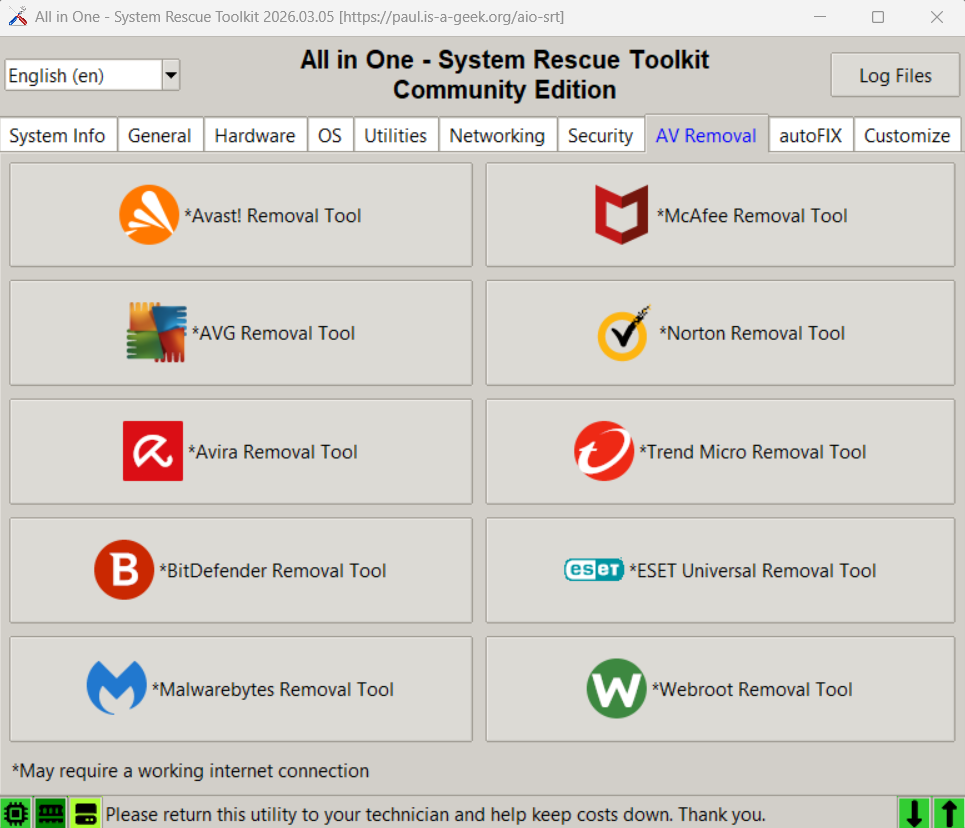965x828 pixels.
Task: Open the language dropdown arrow
Action: click(x=171, y=75)
